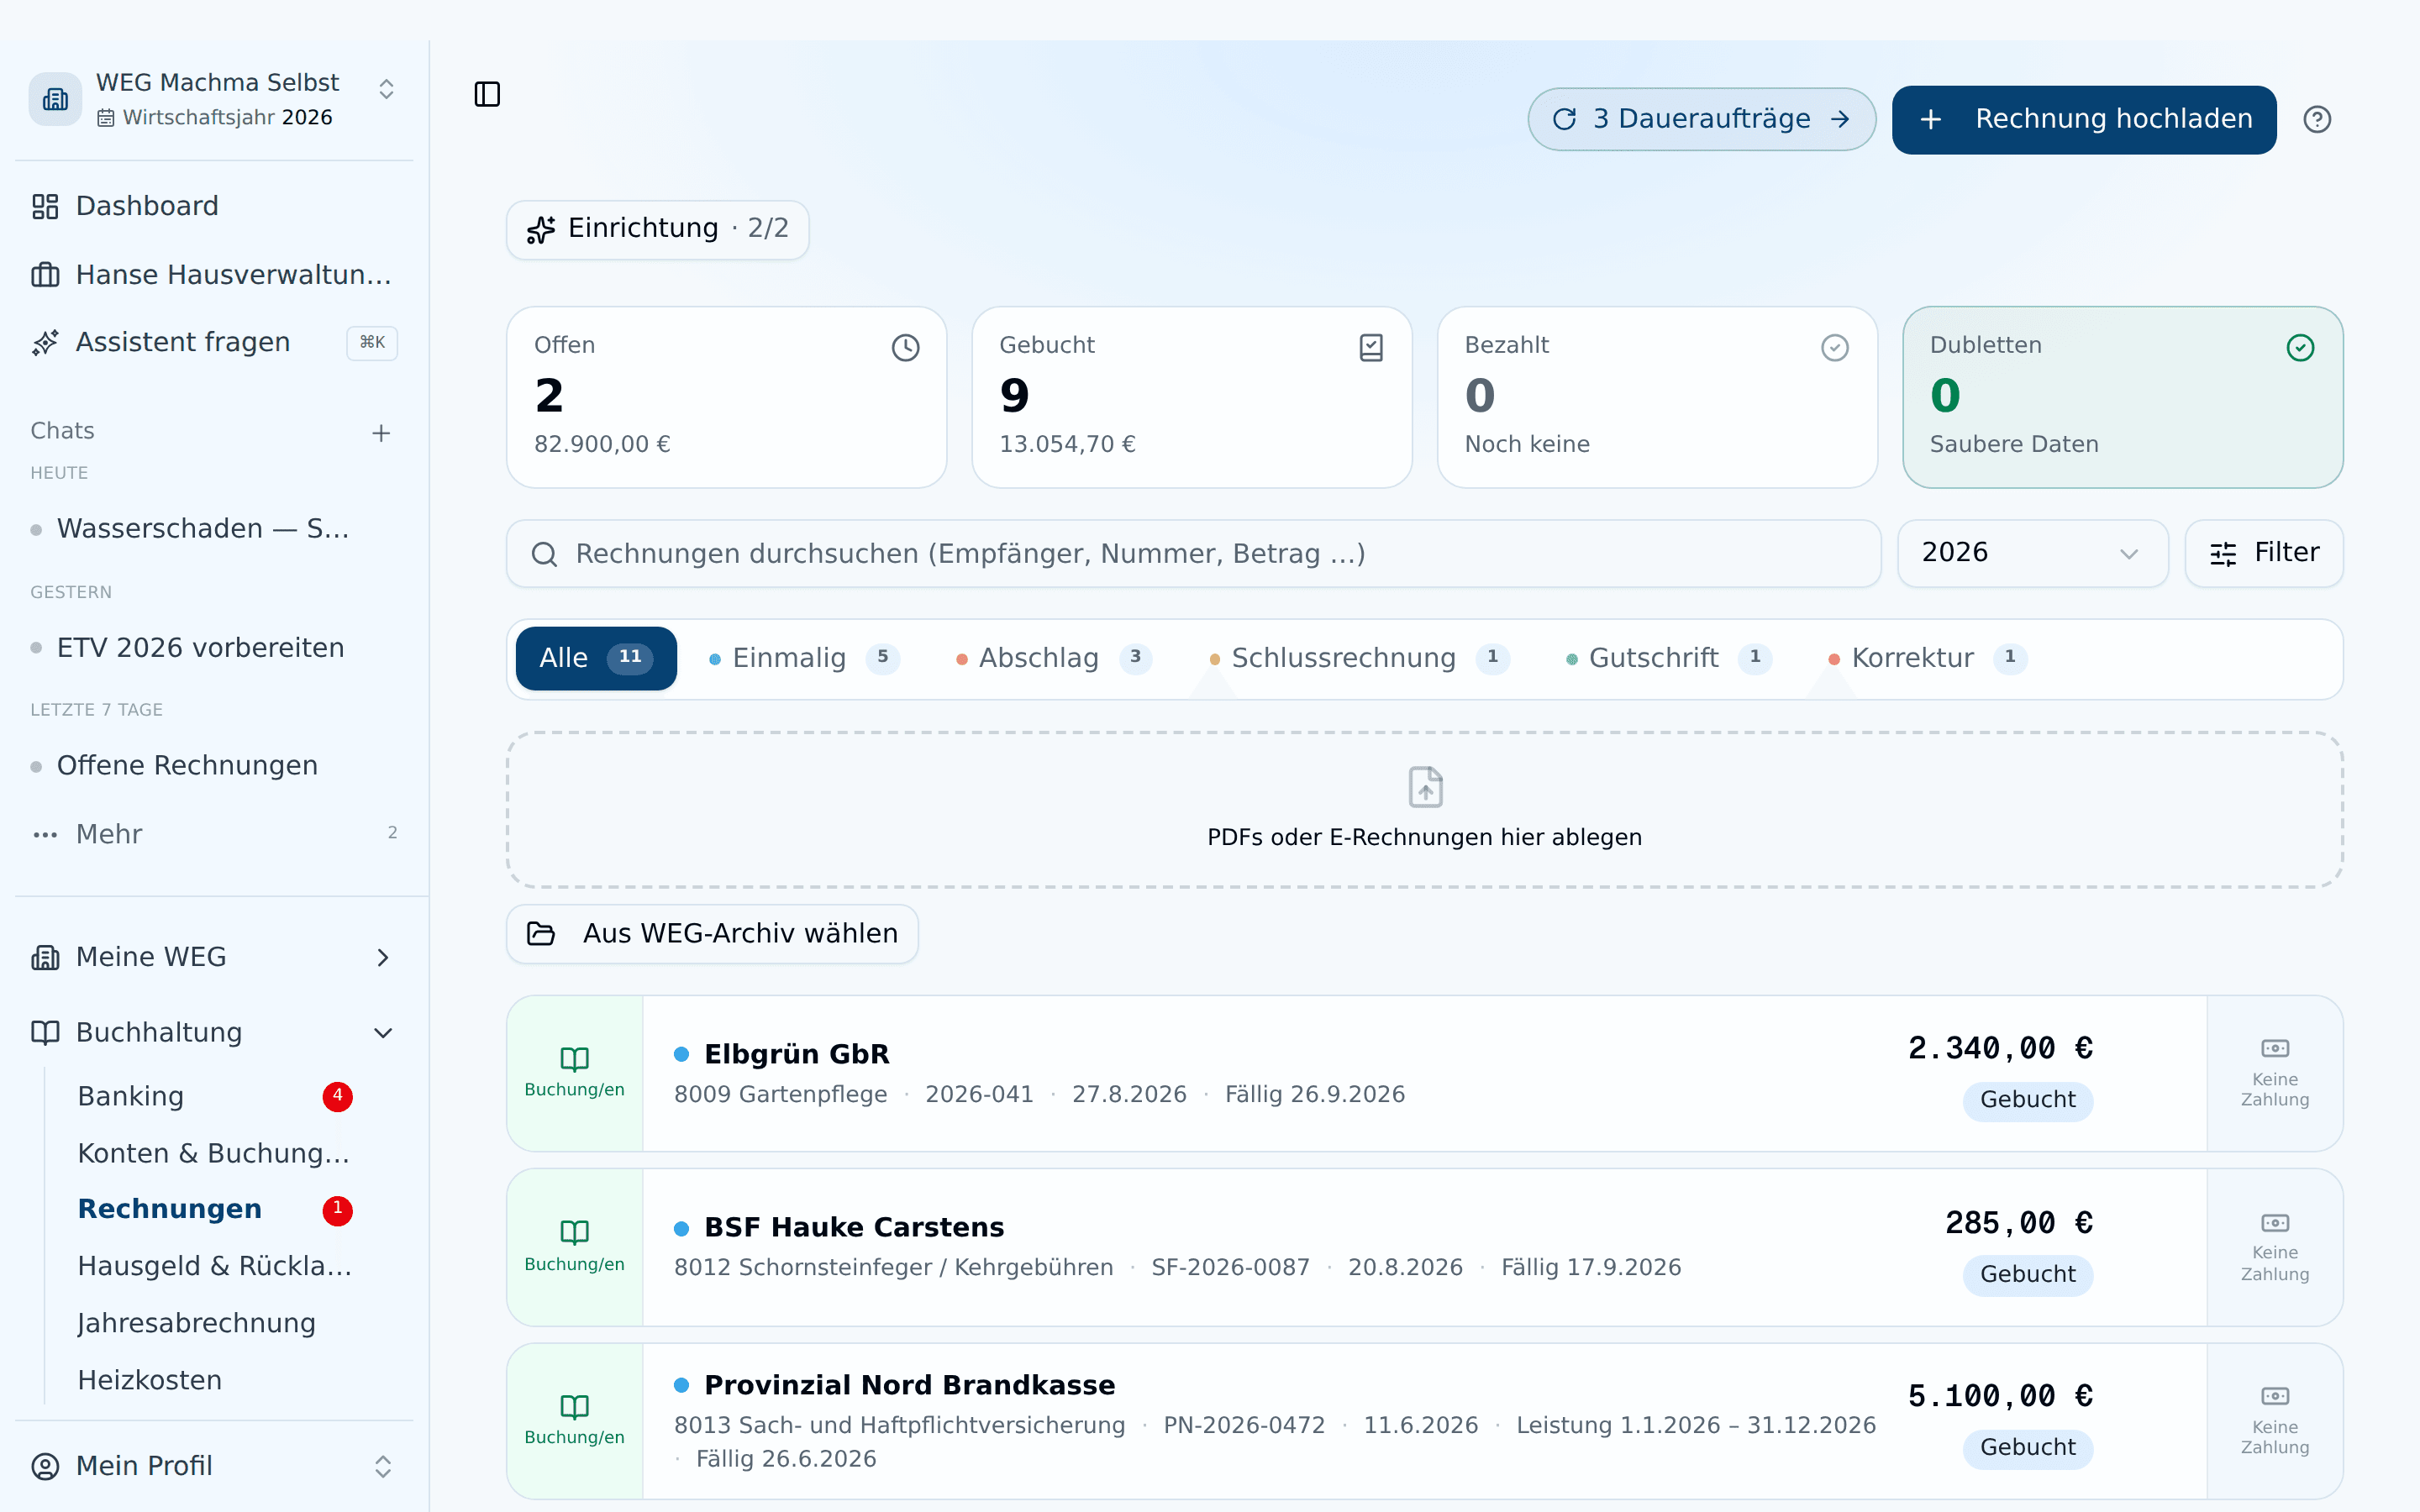2420x1512 pixels.
Task: Click the PDF drop zone area
Action: pyautogui.click(x=1425, y=810)
